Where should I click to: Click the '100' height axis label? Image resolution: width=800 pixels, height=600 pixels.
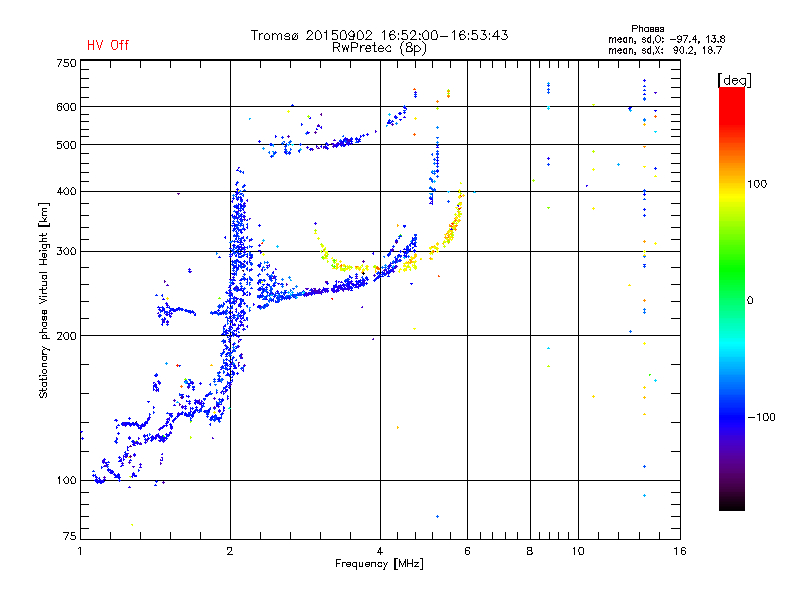click(66, 481)
